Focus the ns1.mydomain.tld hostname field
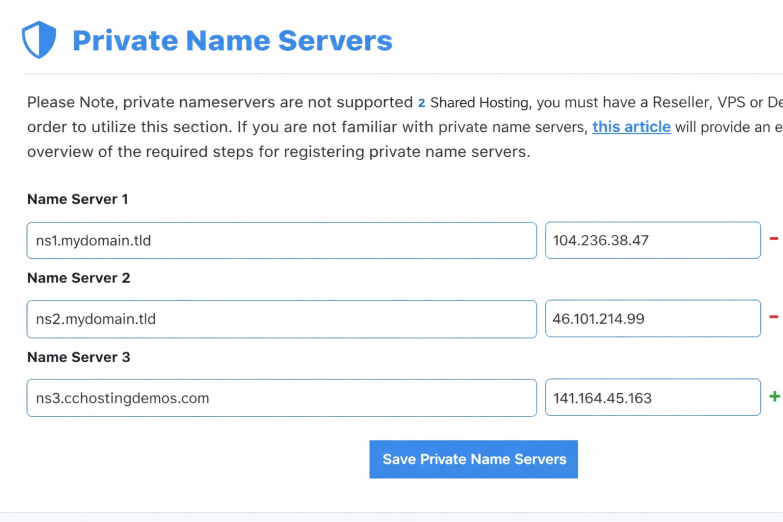This screenshot has width=783, height=522. pyautogui.click(x=281, y=240)
